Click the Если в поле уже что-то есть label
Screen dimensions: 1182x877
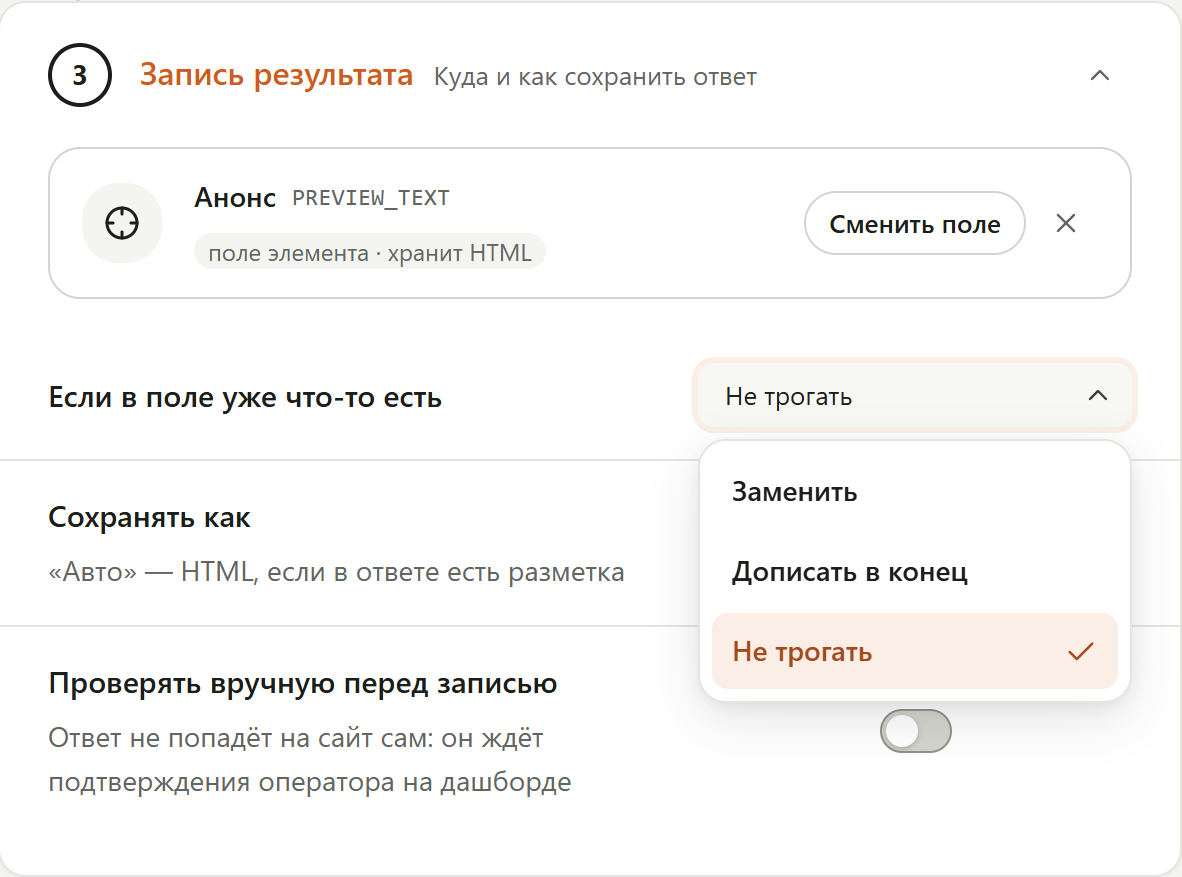[x=245, y=397]
